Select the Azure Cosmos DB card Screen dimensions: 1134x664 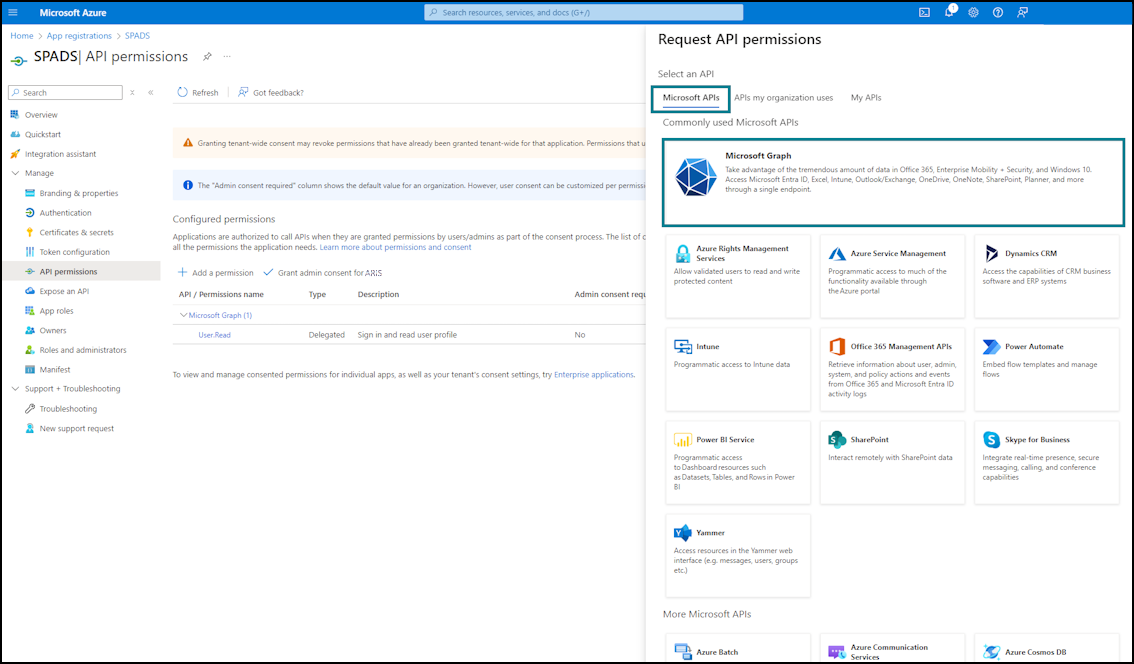click(1046, 648)
